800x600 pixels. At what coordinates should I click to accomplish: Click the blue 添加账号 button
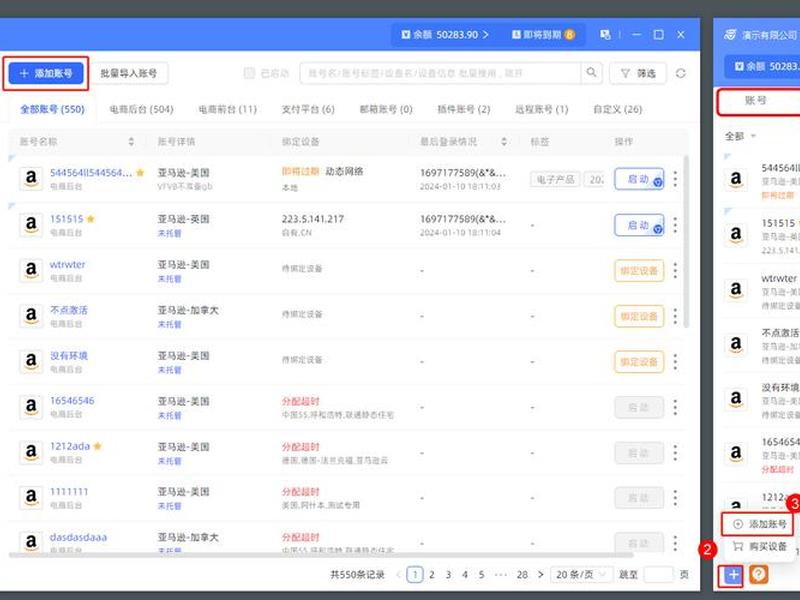tap(46, 73)
